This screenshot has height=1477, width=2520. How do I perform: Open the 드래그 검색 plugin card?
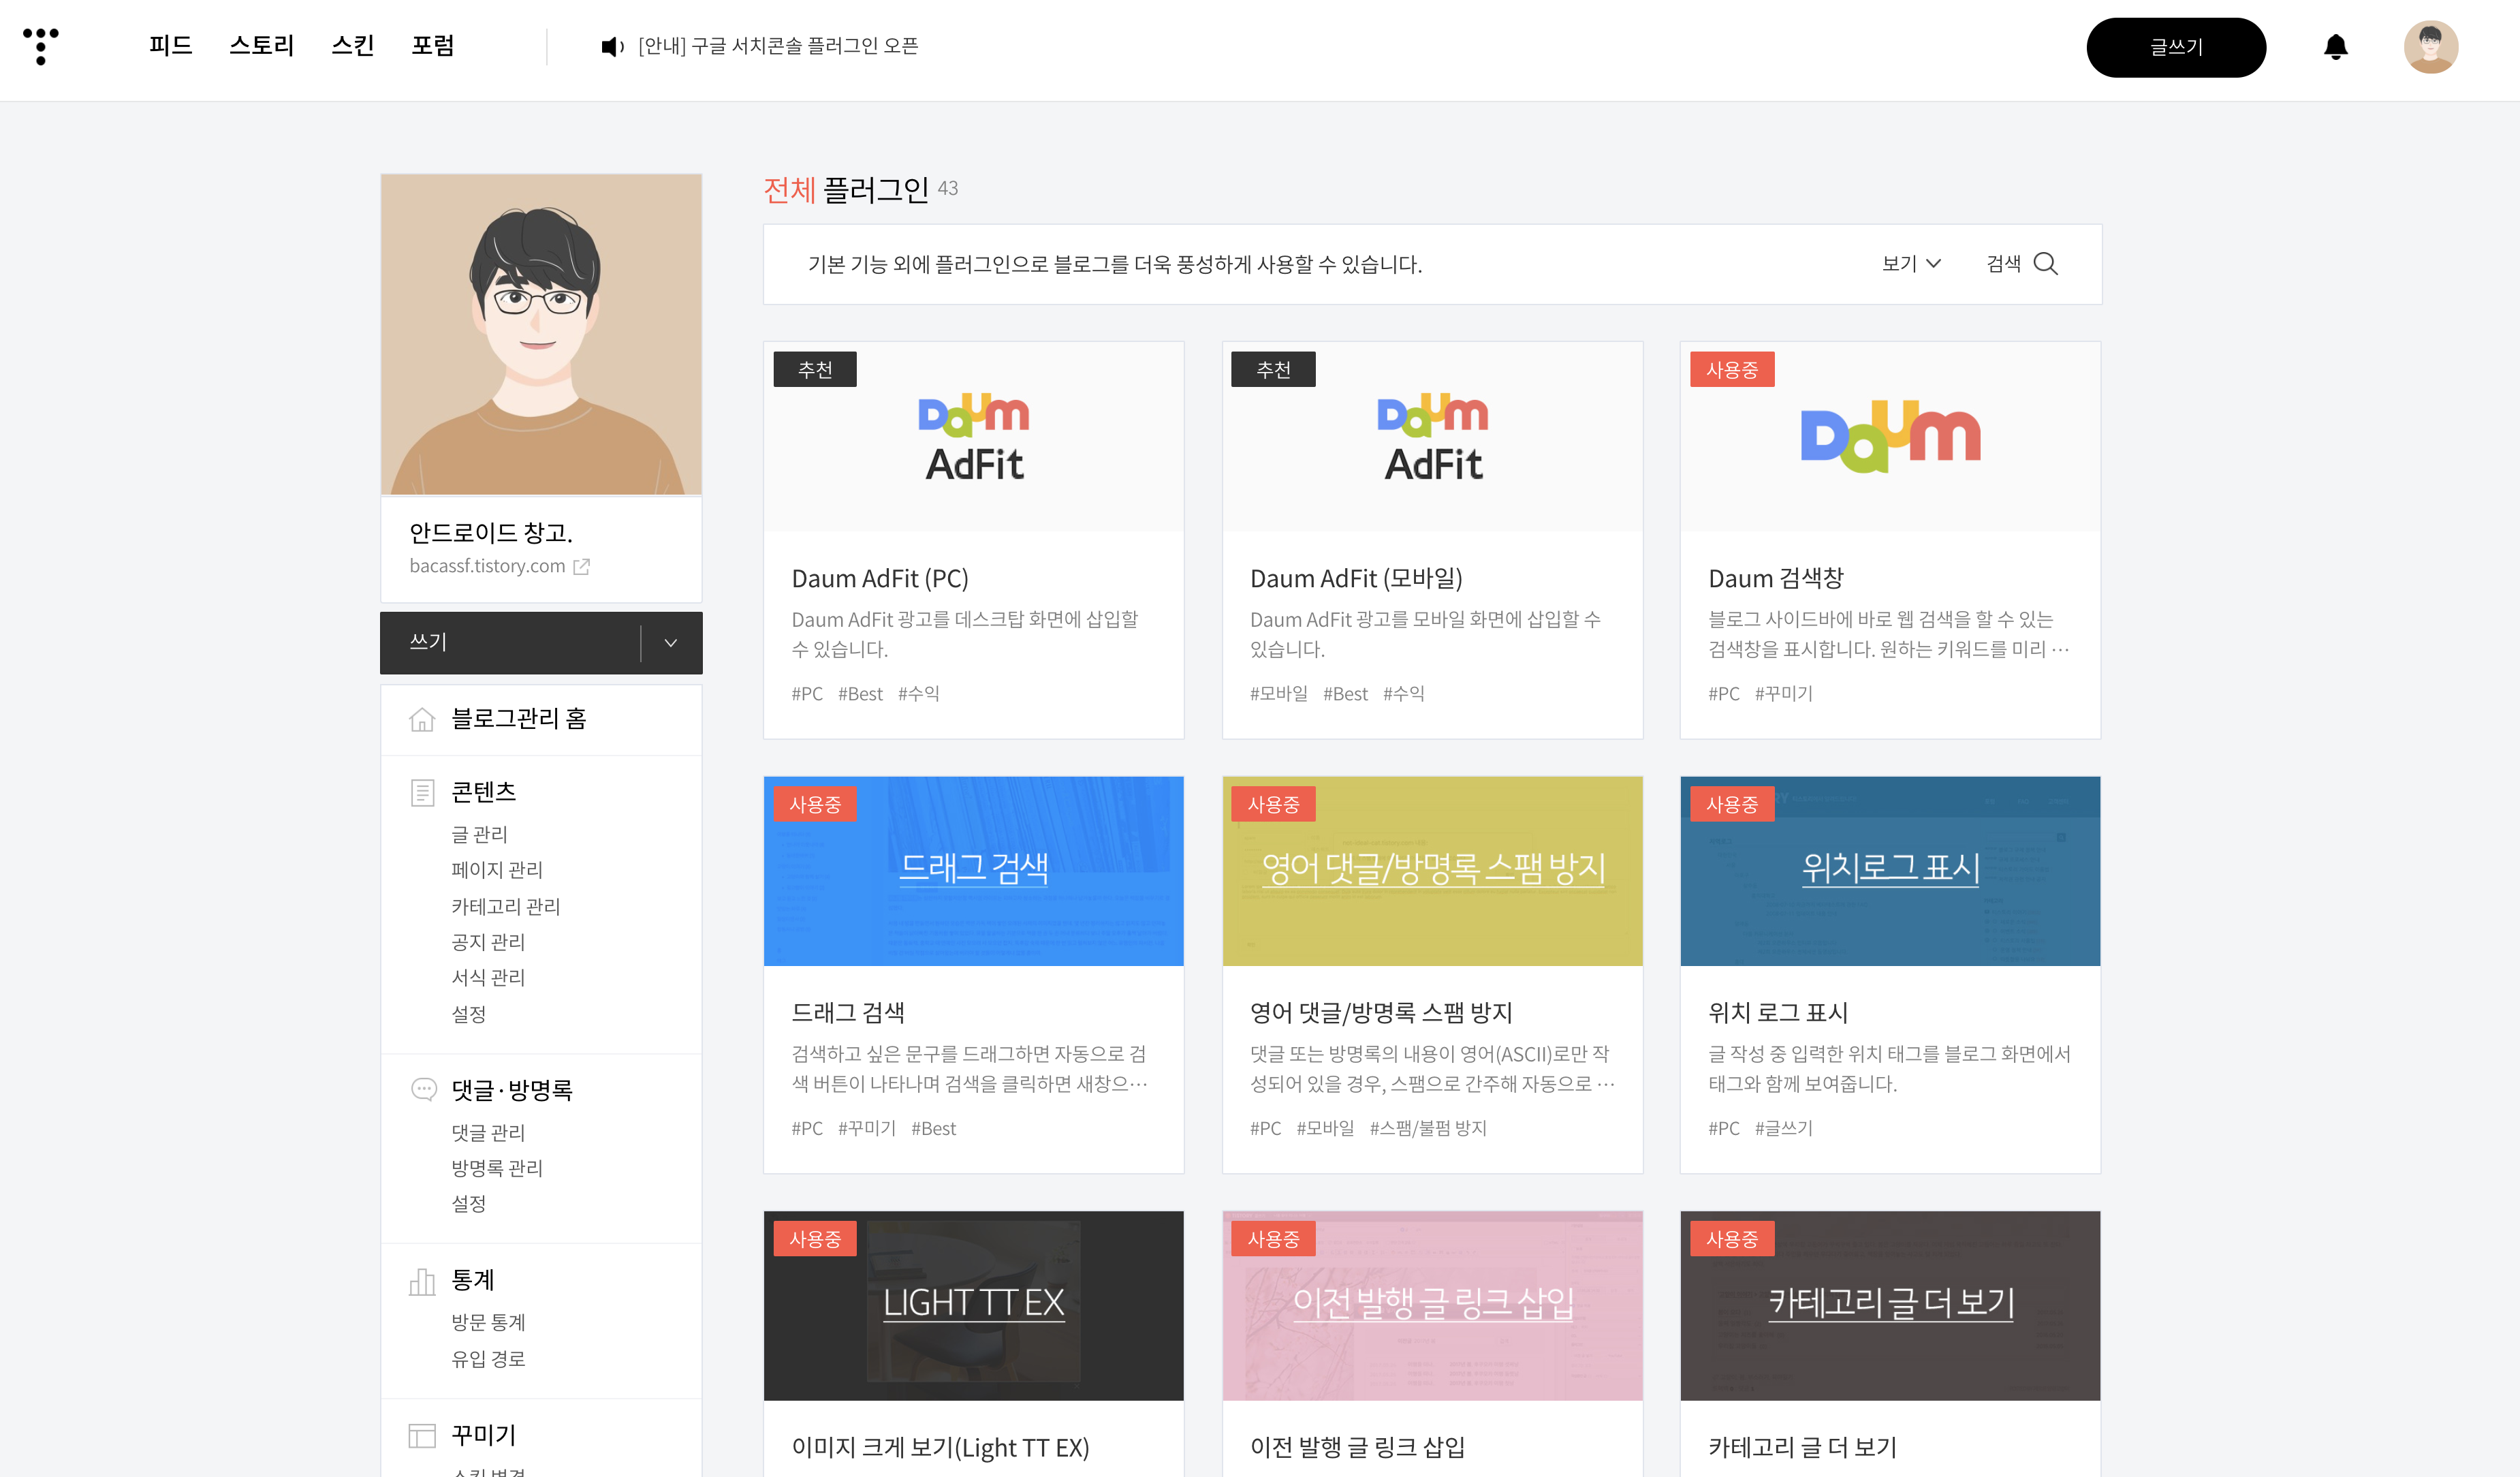click(x=973, y=975)
